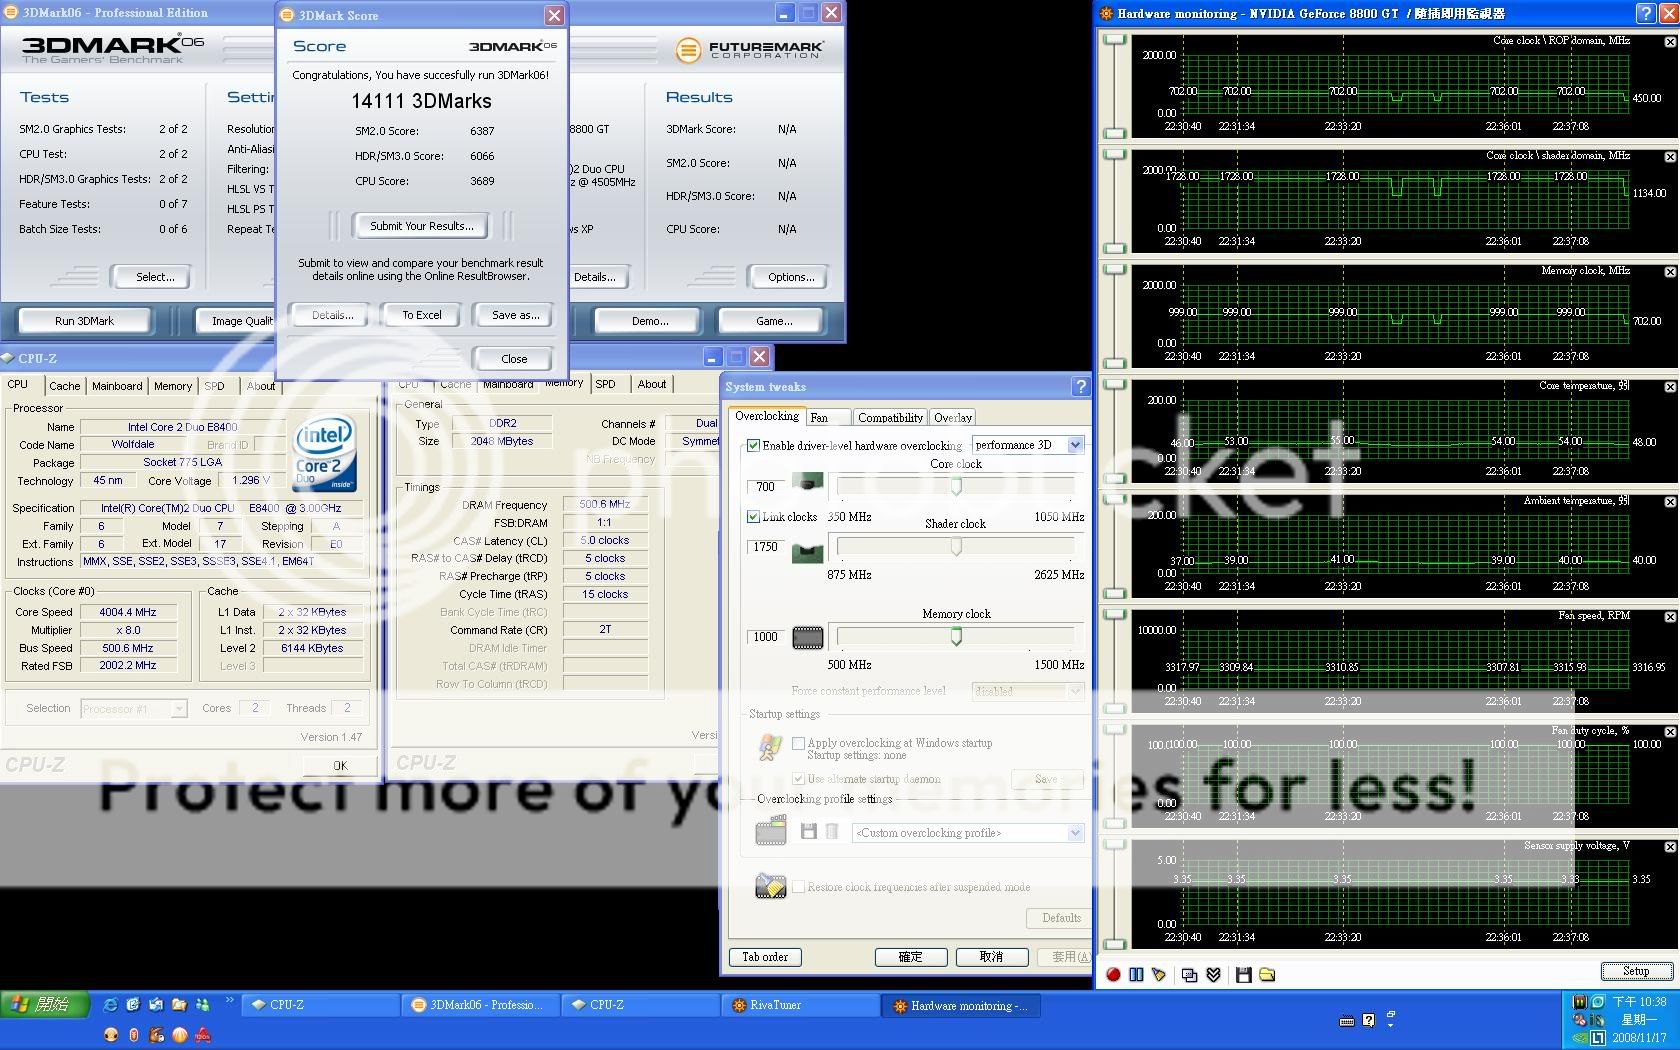Click the detach windows icon in monitoring toolbar

[x=1189, y=974]
